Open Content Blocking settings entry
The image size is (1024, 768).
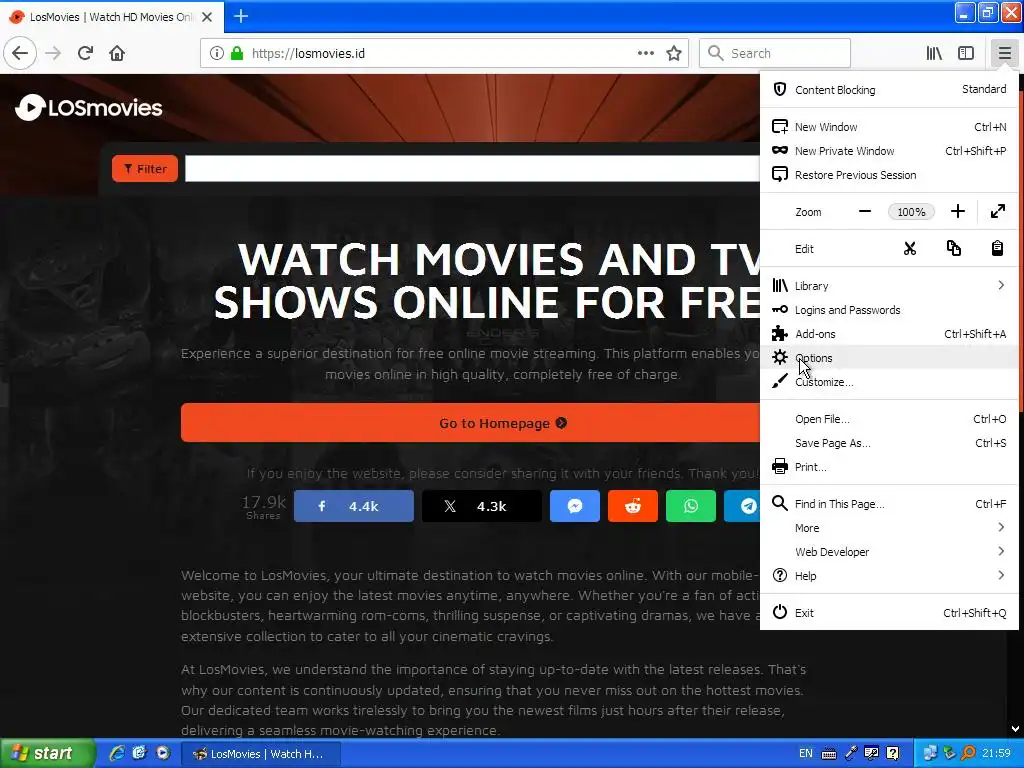pos(889,89)
